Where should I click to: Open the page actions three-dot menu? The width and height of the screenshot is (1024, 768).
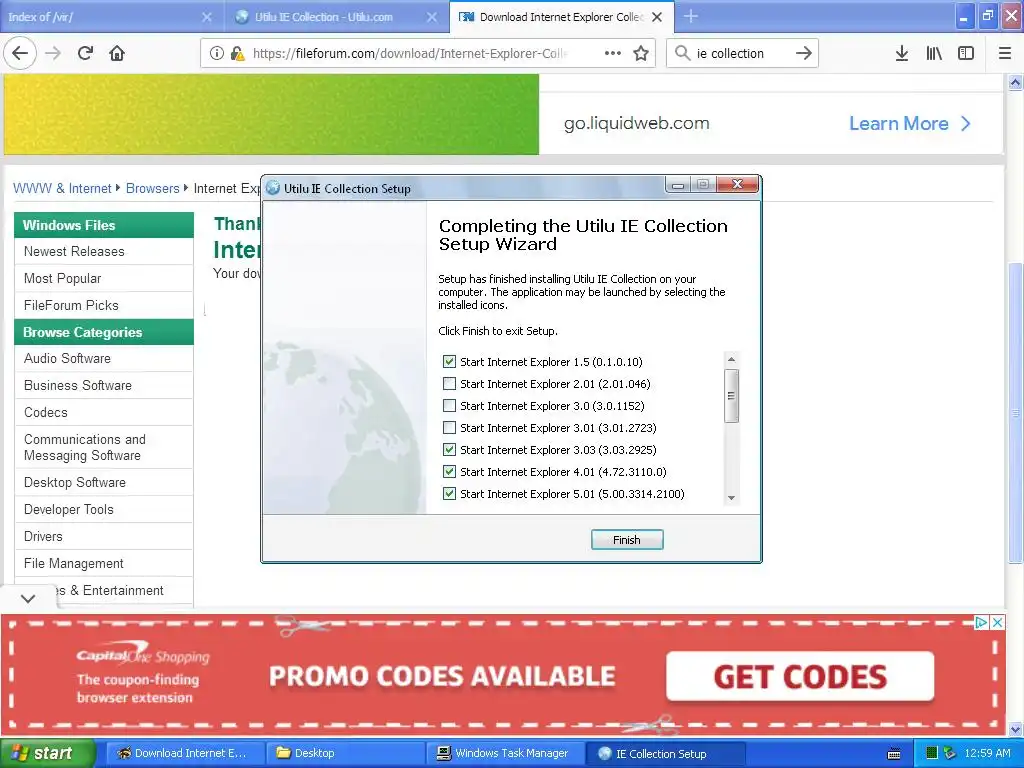(x=613, y=53)
